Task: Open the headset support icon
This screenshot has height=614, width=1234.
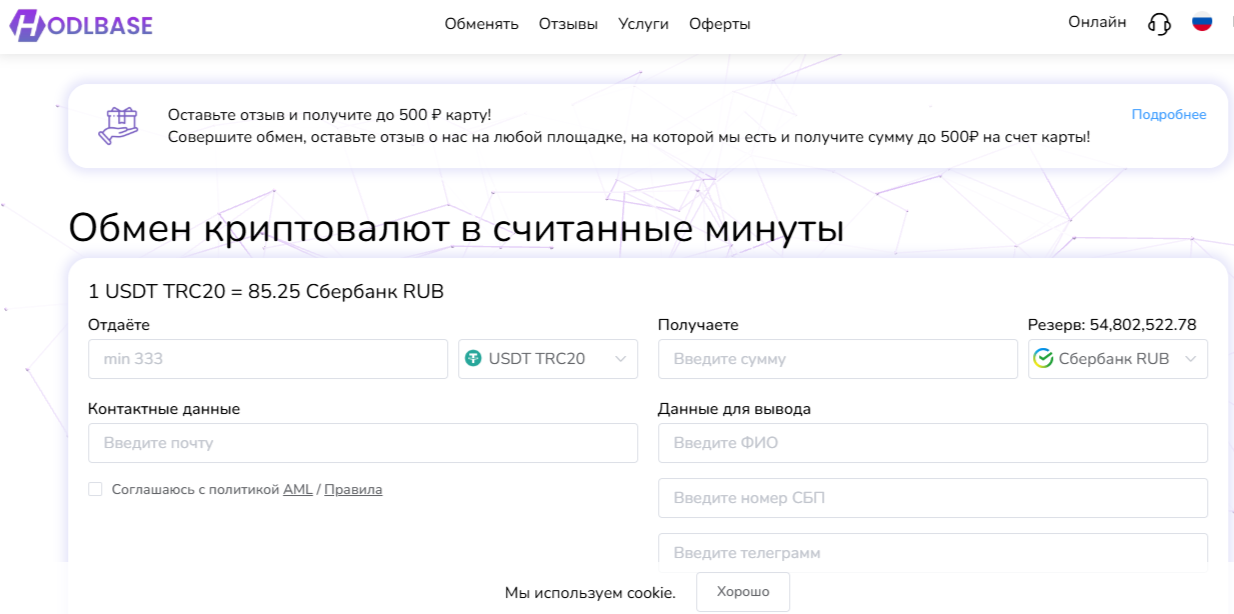Action: pyautogui.click(x=1159, y=23)
